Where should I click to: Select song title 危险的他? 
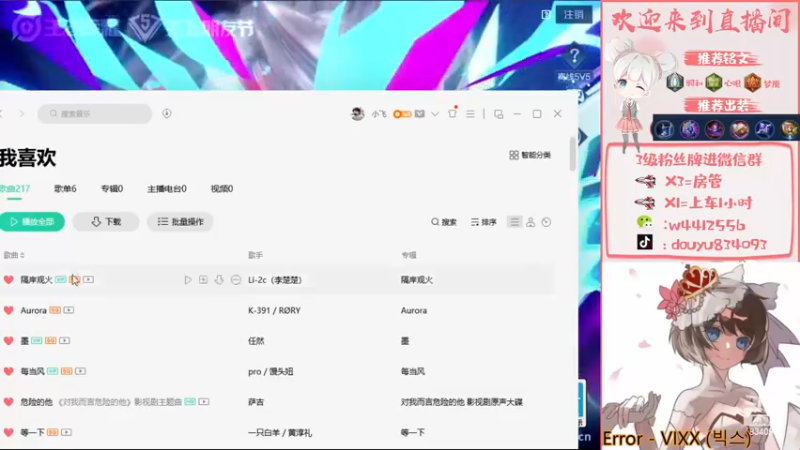tap(36, 402)
